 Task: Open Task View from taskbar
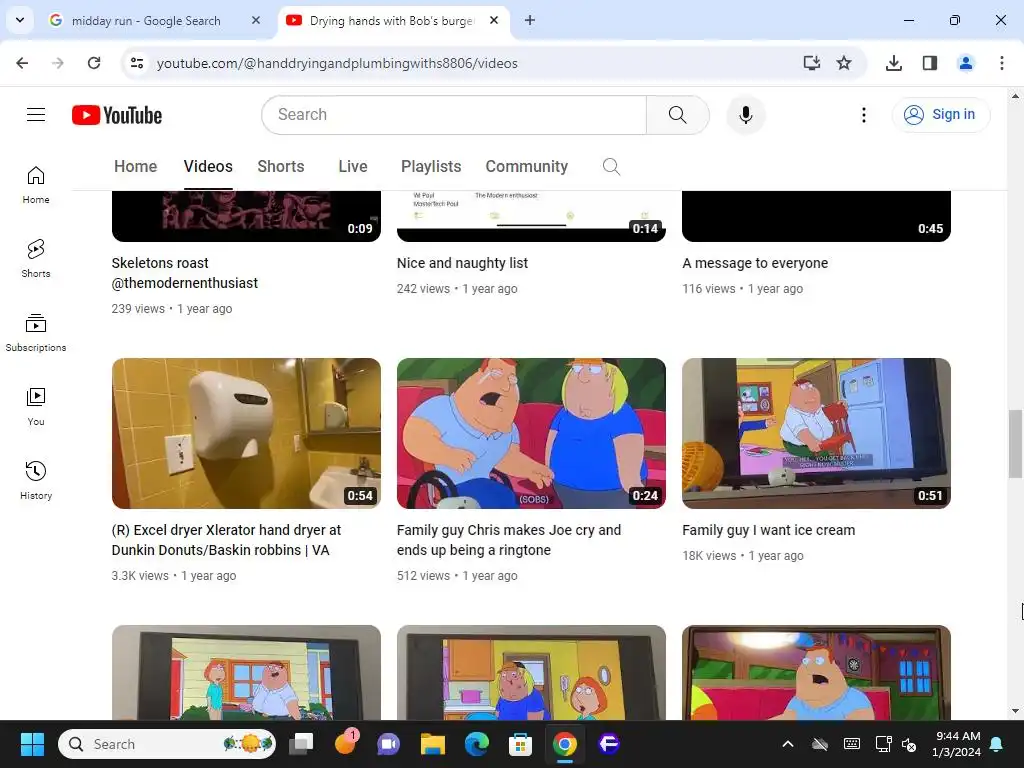point(302,744)
